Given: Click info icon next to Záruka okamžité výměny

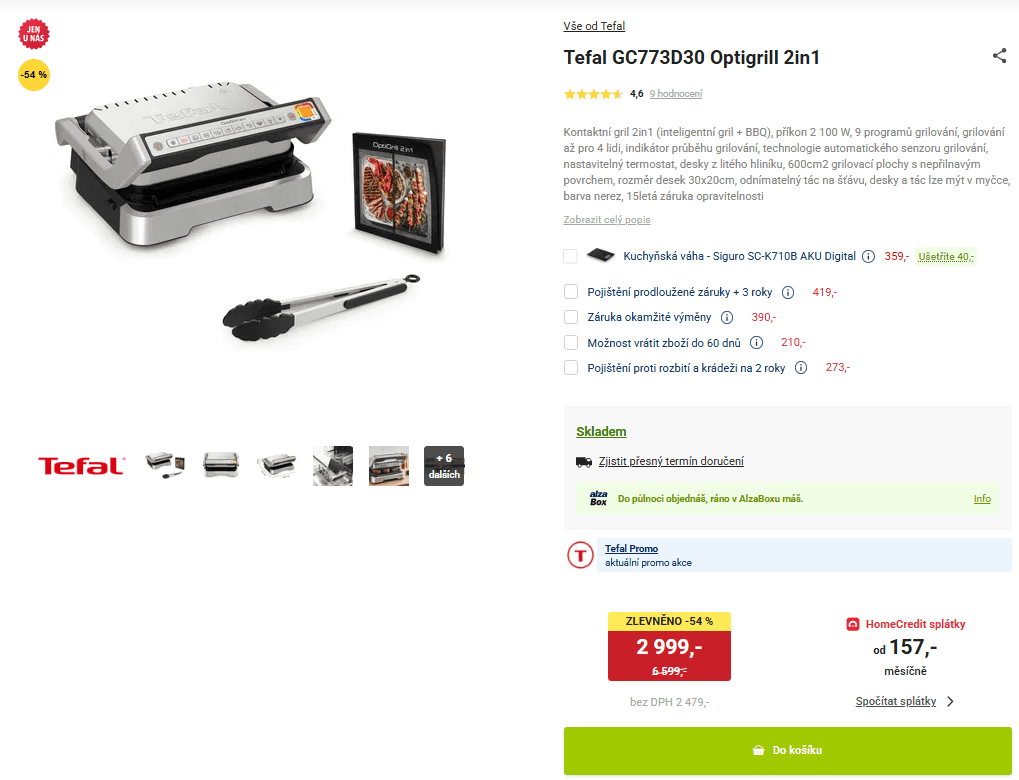Looking at the screenshot, I should click(727, 317).
